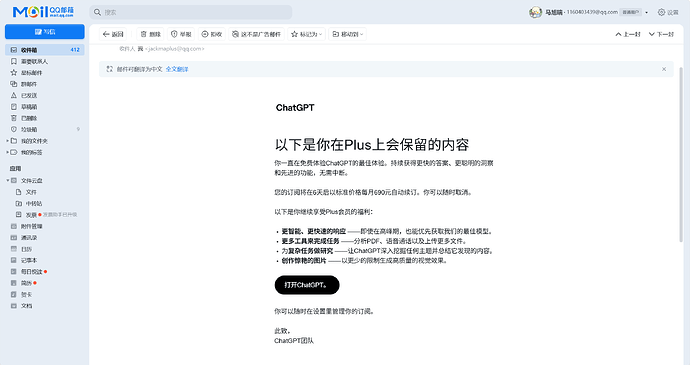The height and width of the screenshot is (365, 690).
Task: Go to 下一封 next email
Action: point(661,34)
